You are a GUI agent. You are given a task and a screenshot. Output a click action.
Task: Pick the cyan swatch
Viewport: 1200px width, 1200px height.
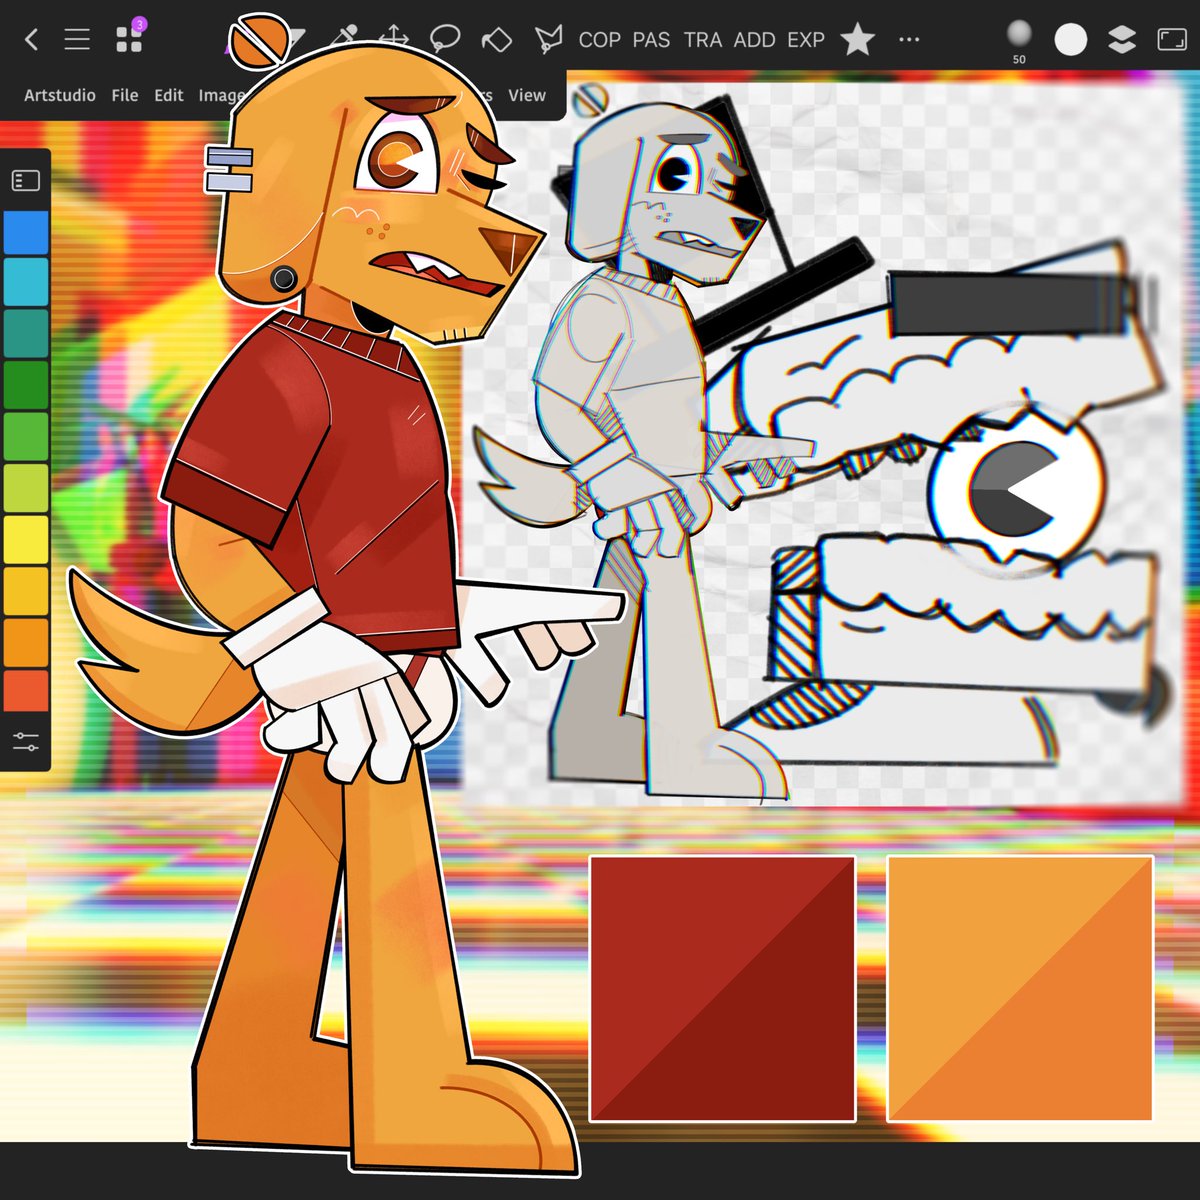click(x=26, y=282)
